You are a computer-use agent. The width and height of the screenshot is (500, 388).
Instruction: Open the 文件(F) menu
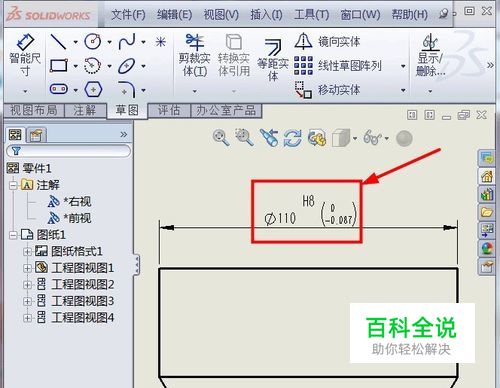point(128,15)
